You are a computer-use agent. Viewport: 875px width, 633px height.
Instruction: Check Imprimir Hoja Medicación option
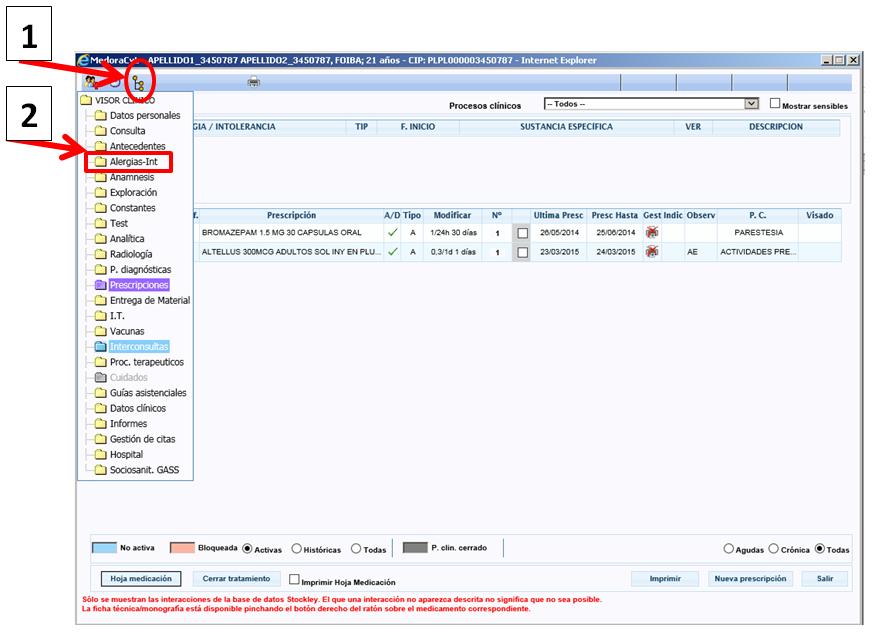point(294,579)
